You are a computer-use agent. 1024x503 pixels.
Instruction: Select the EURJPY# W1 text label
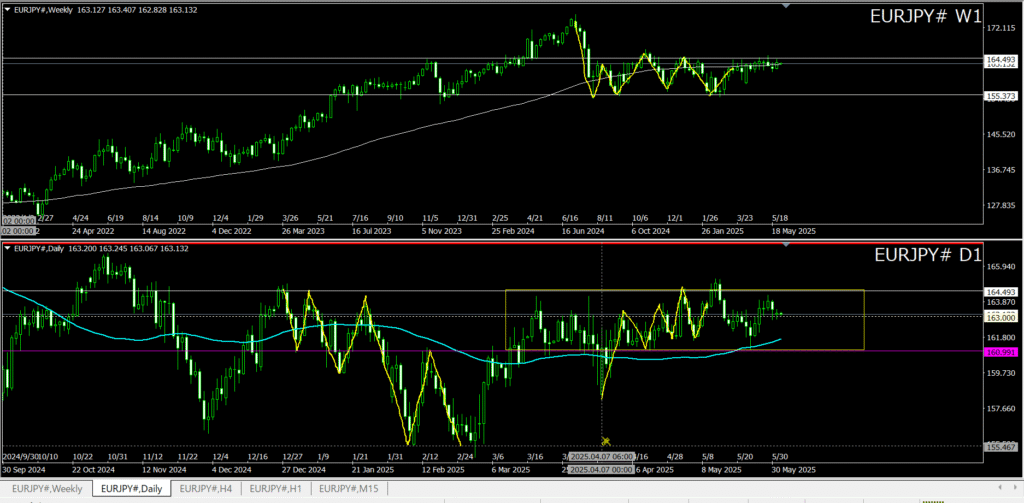point(925,17)
